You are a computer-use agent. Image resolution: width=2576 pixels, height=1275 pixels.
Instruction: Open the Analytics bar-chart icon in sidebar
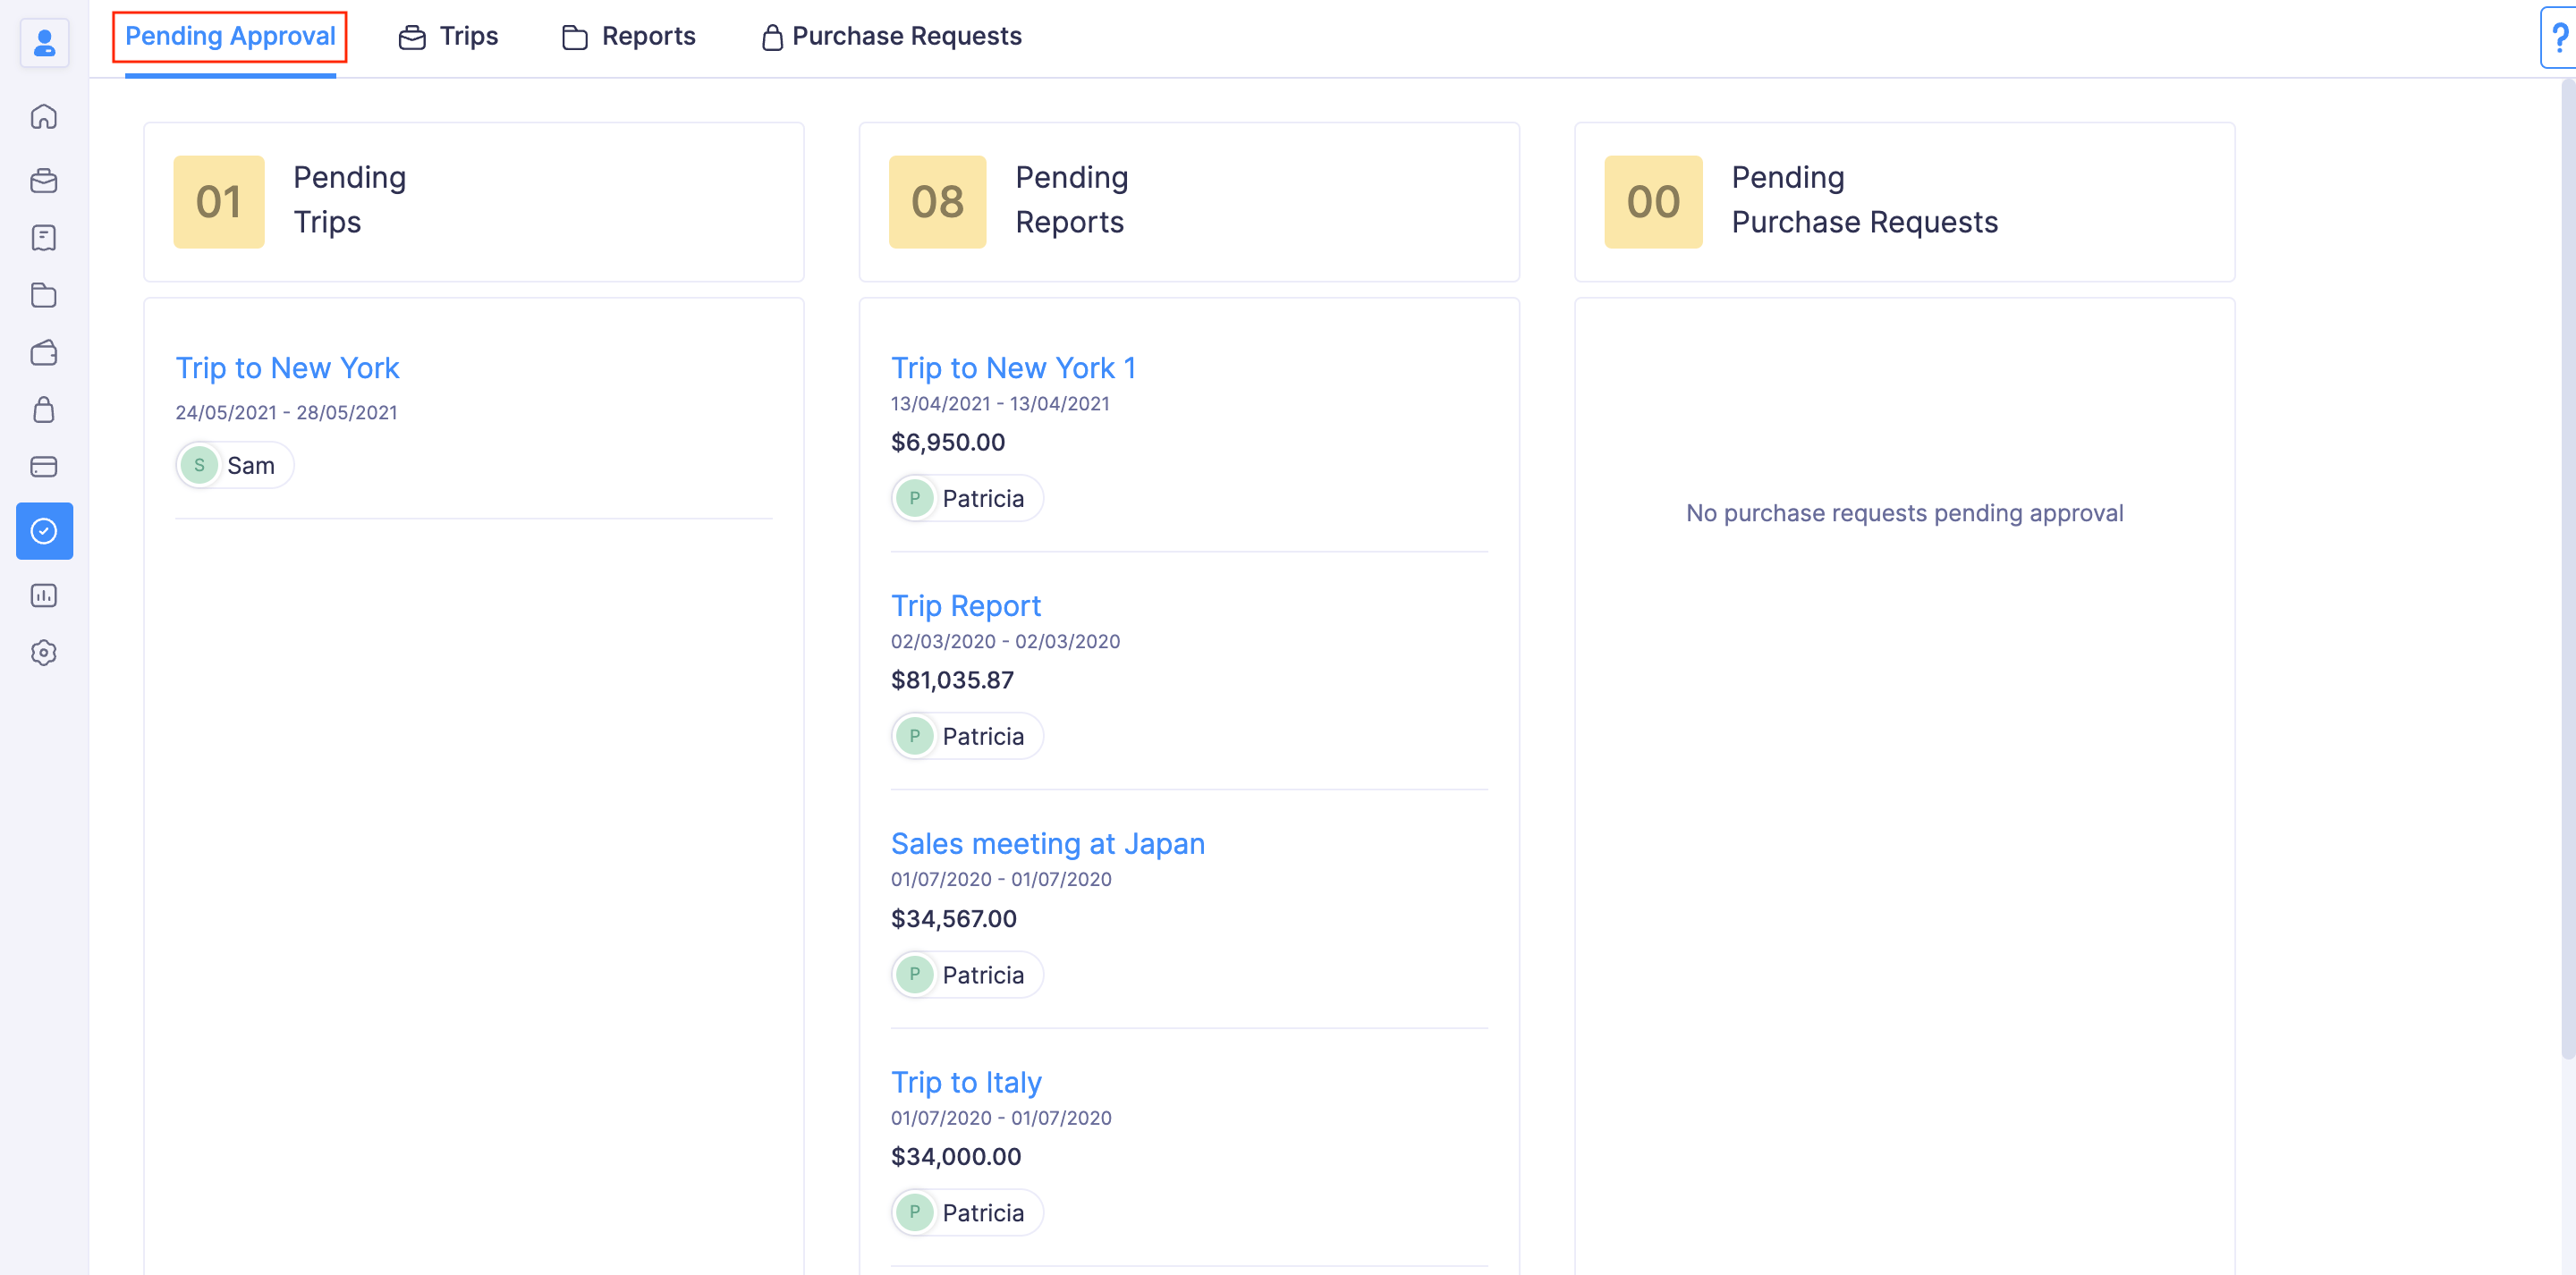click(x=44, y=595)
